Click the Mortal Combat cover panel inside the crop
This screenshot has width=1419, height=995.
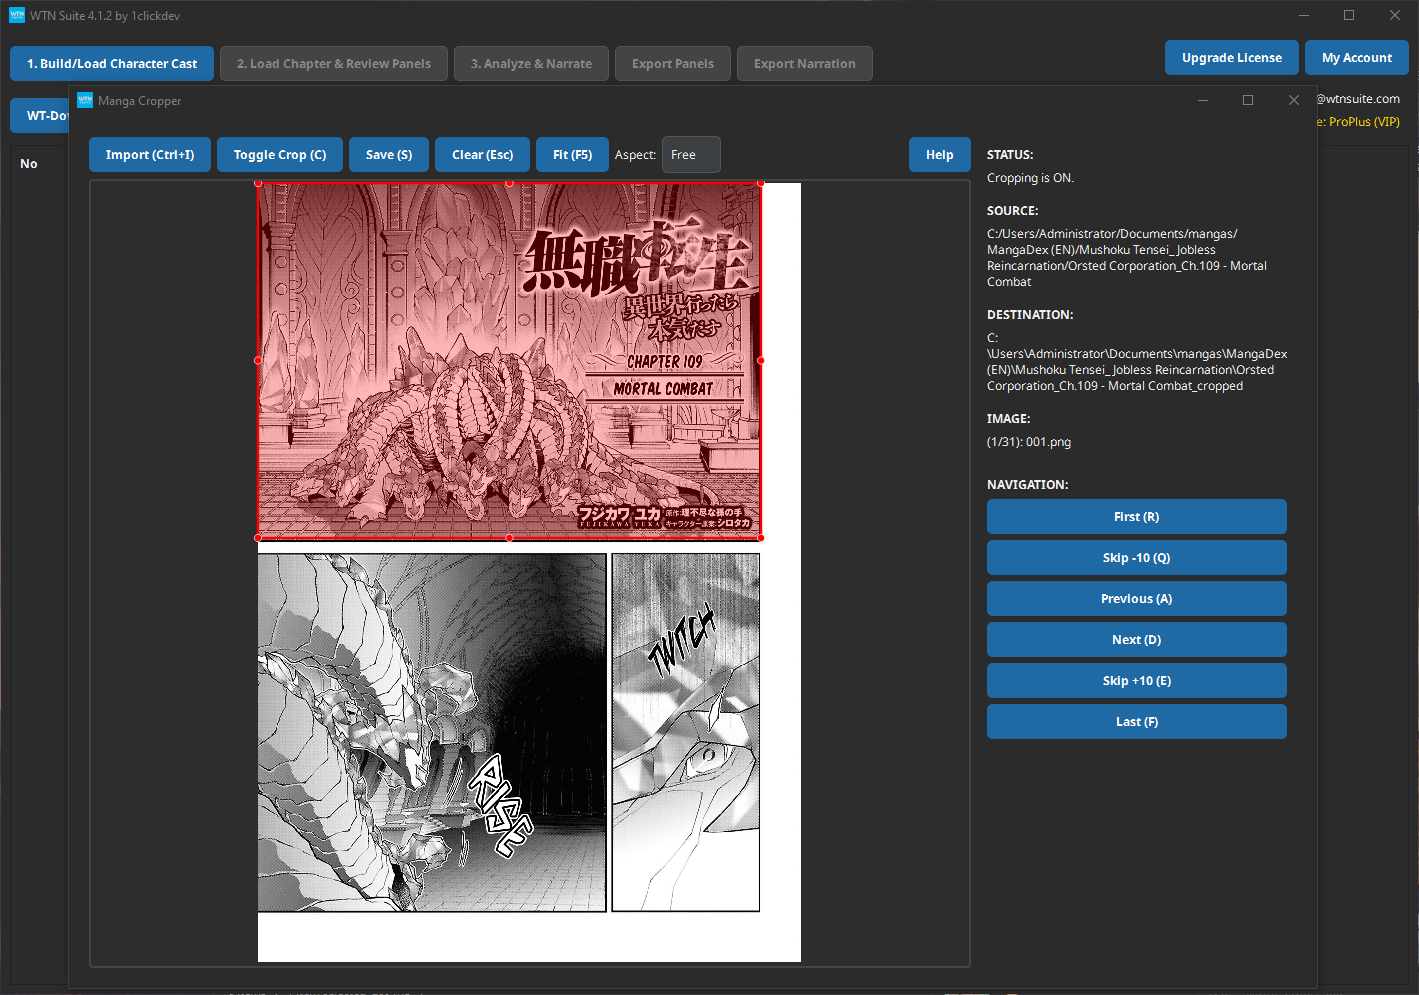point(510,360)
